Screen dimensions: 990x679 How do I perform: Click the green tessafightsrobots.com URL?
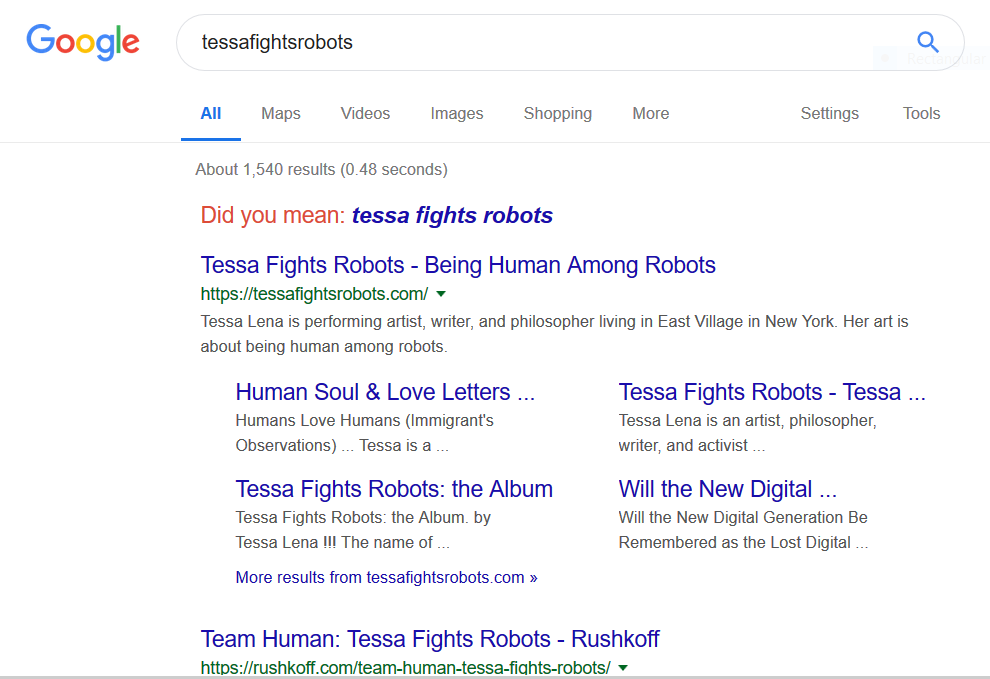click(314, 294)
